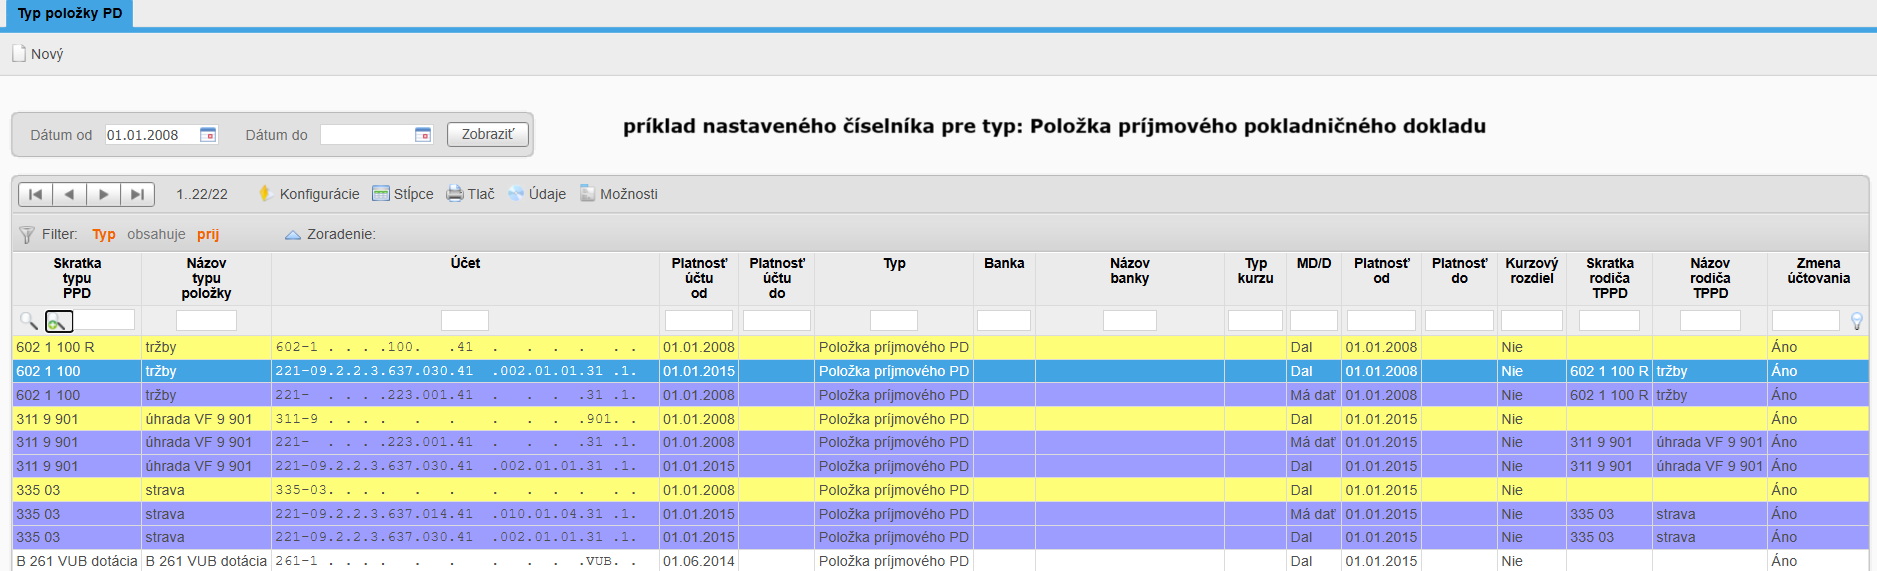Click account cell 221-09.2.2.3.637.014.41

(x=465, y=514)
